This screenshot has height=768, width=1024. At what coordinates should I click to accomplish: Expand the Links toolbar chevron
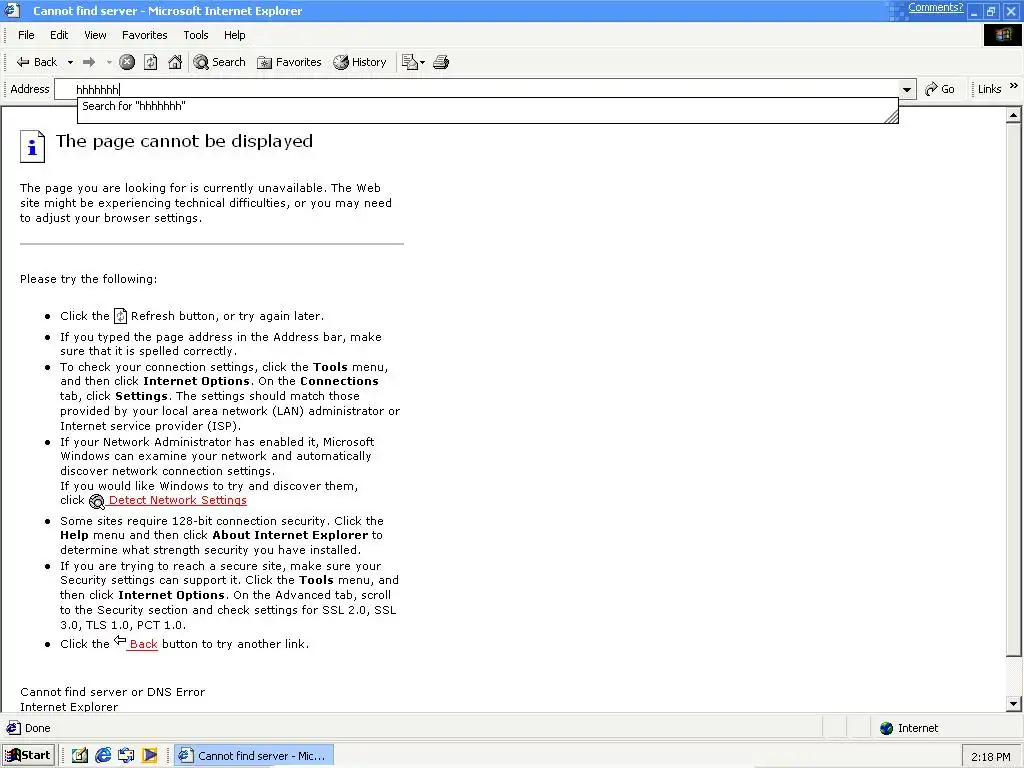(x=1013, y=86)
